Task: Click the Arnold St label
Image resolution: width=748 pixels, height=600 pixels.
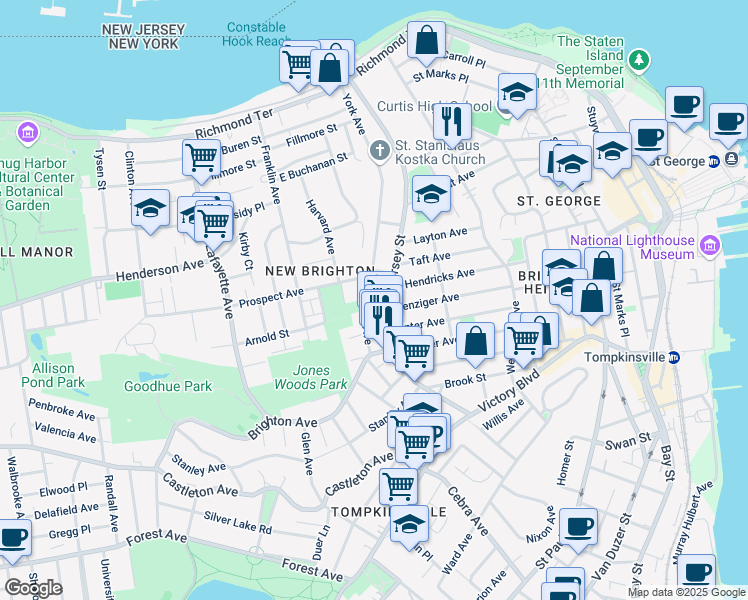Action: pyautogui.click(x=267, y=338)
